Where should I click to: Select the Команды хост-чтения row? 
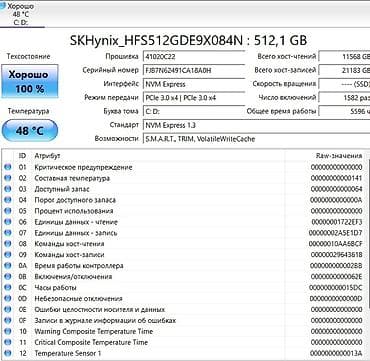click(x=183, y=244)
